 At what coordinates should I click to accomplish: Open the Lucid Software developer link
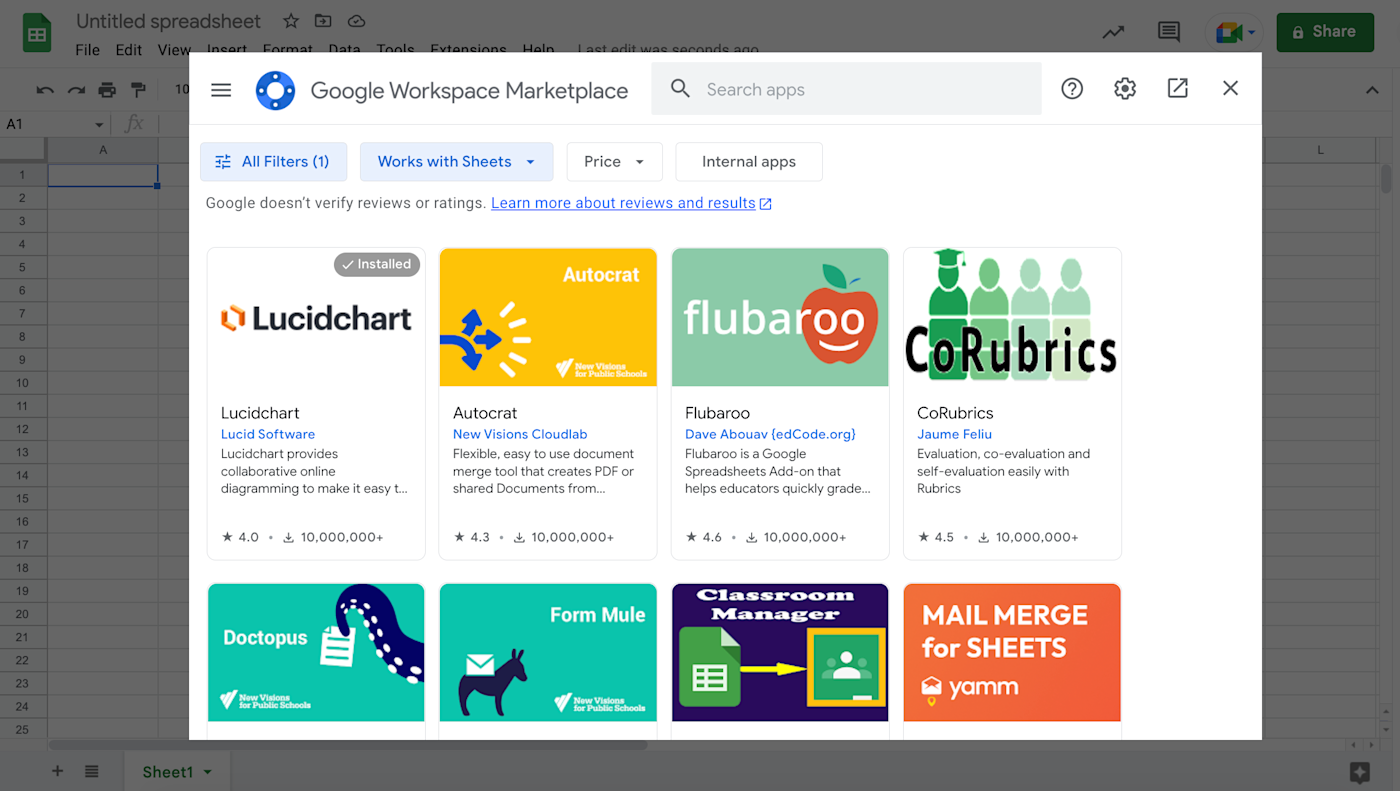(x=268, y=434)
